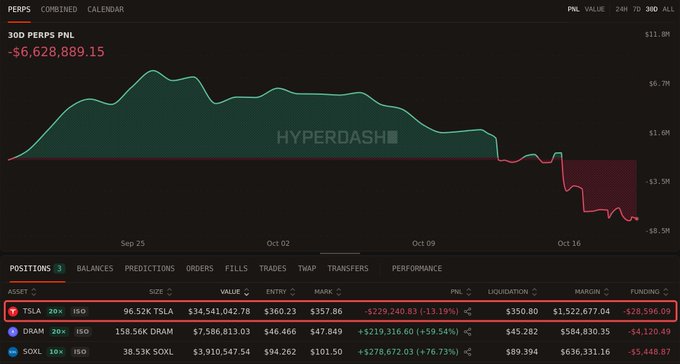Open the Performance tab
Screen dimensions: 680x364
pos(417,269)
